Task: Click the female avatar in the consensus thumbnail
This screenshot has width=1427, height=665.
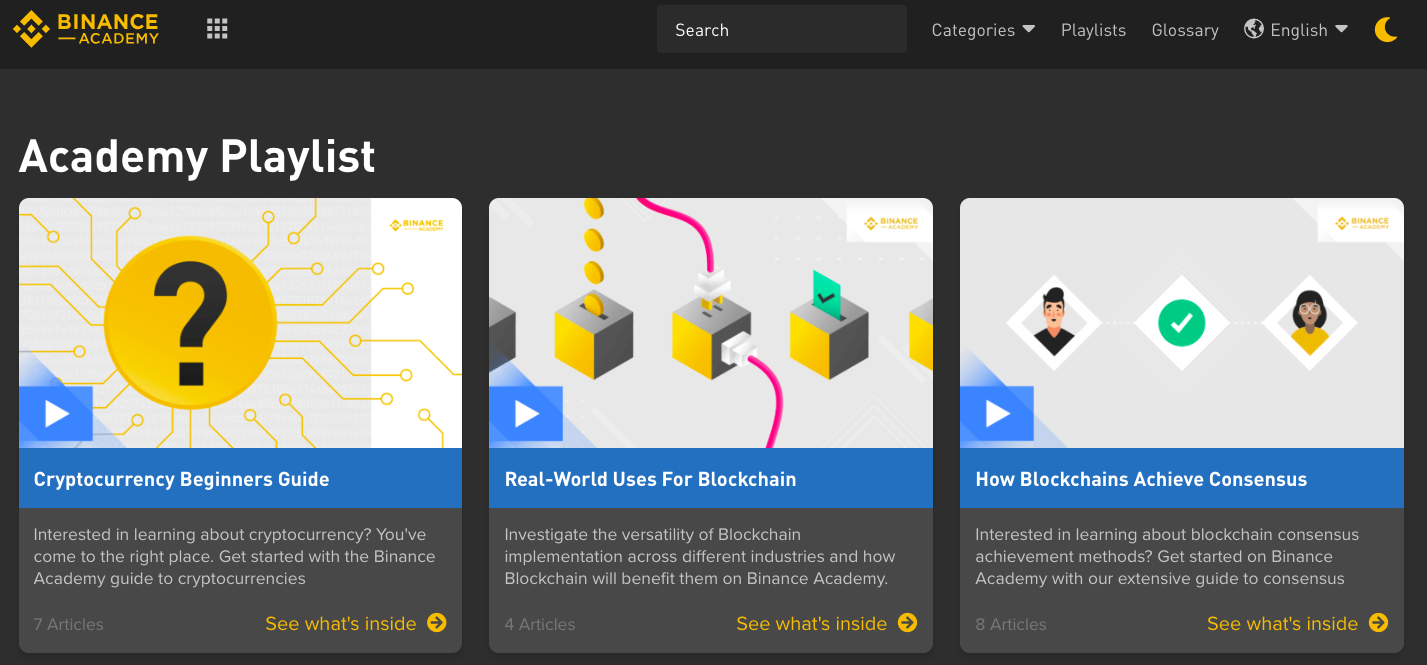Action: (x=1310, y=322)
